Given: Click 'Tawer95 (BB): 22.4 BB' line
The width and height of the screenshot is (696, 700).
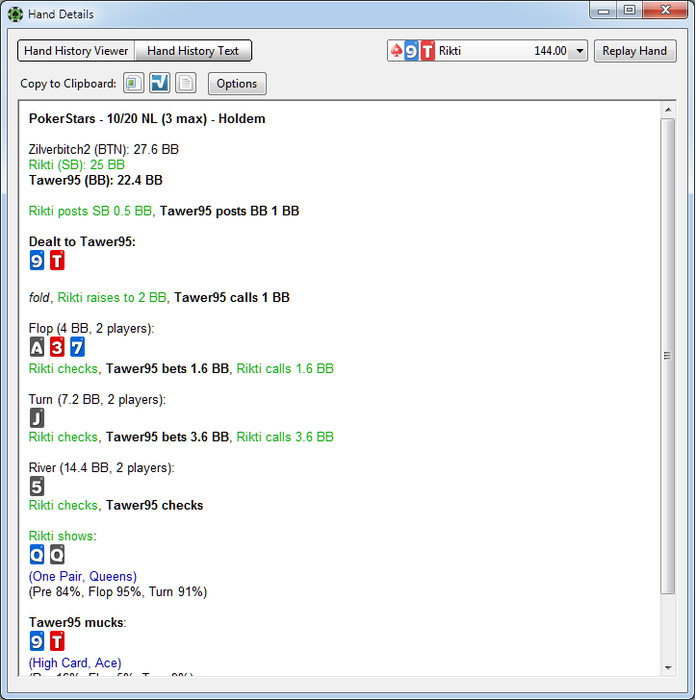Looking at the screenshot, I should pyautogui.click(x=96, y=180).
